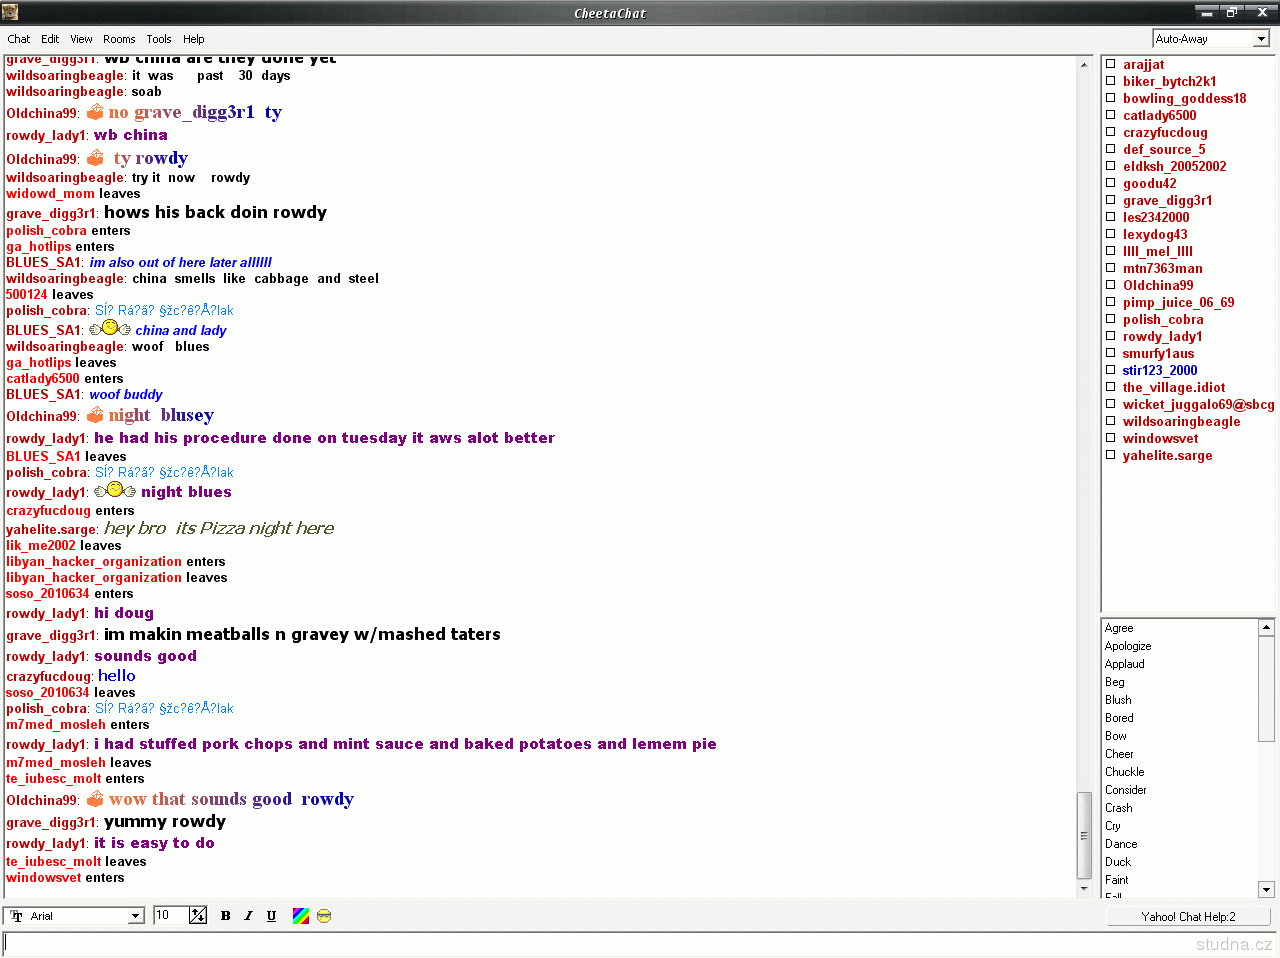Open the sunglasses smiley emoticon picker
1280x958 pixels.
click(x=324, y=916)
